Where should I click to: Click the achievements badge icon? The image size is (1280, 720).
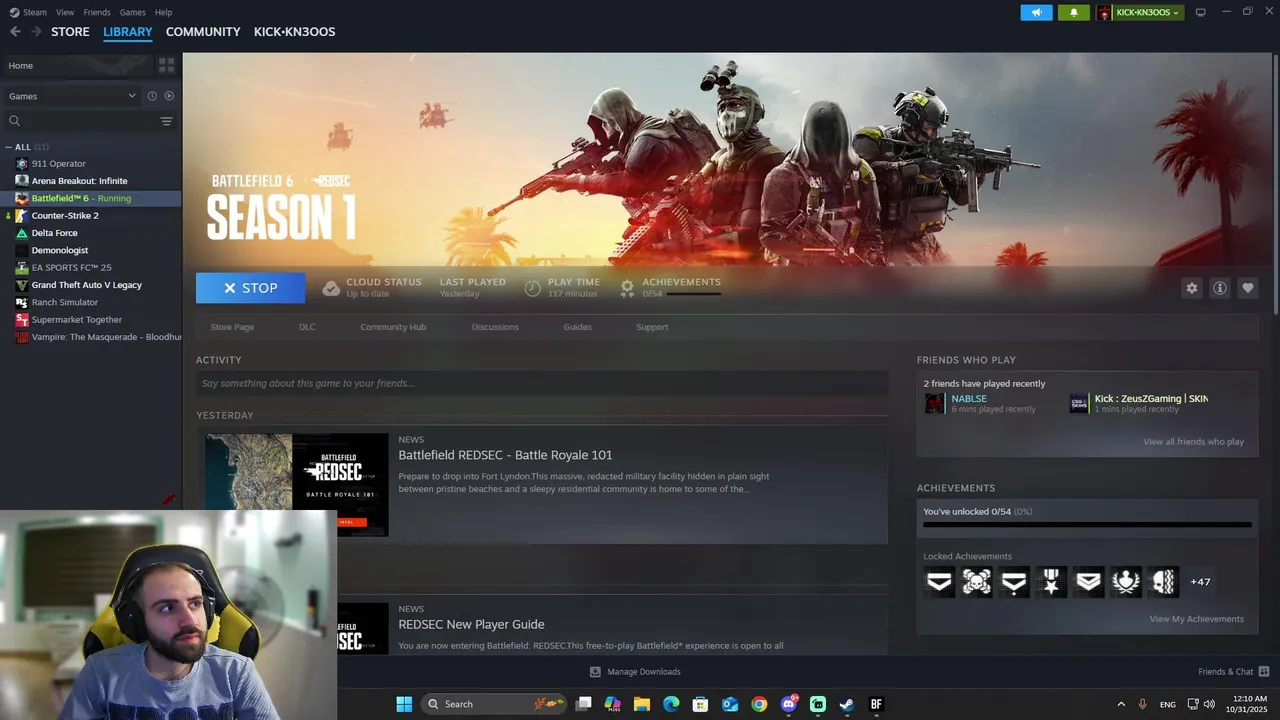point(627,288)
